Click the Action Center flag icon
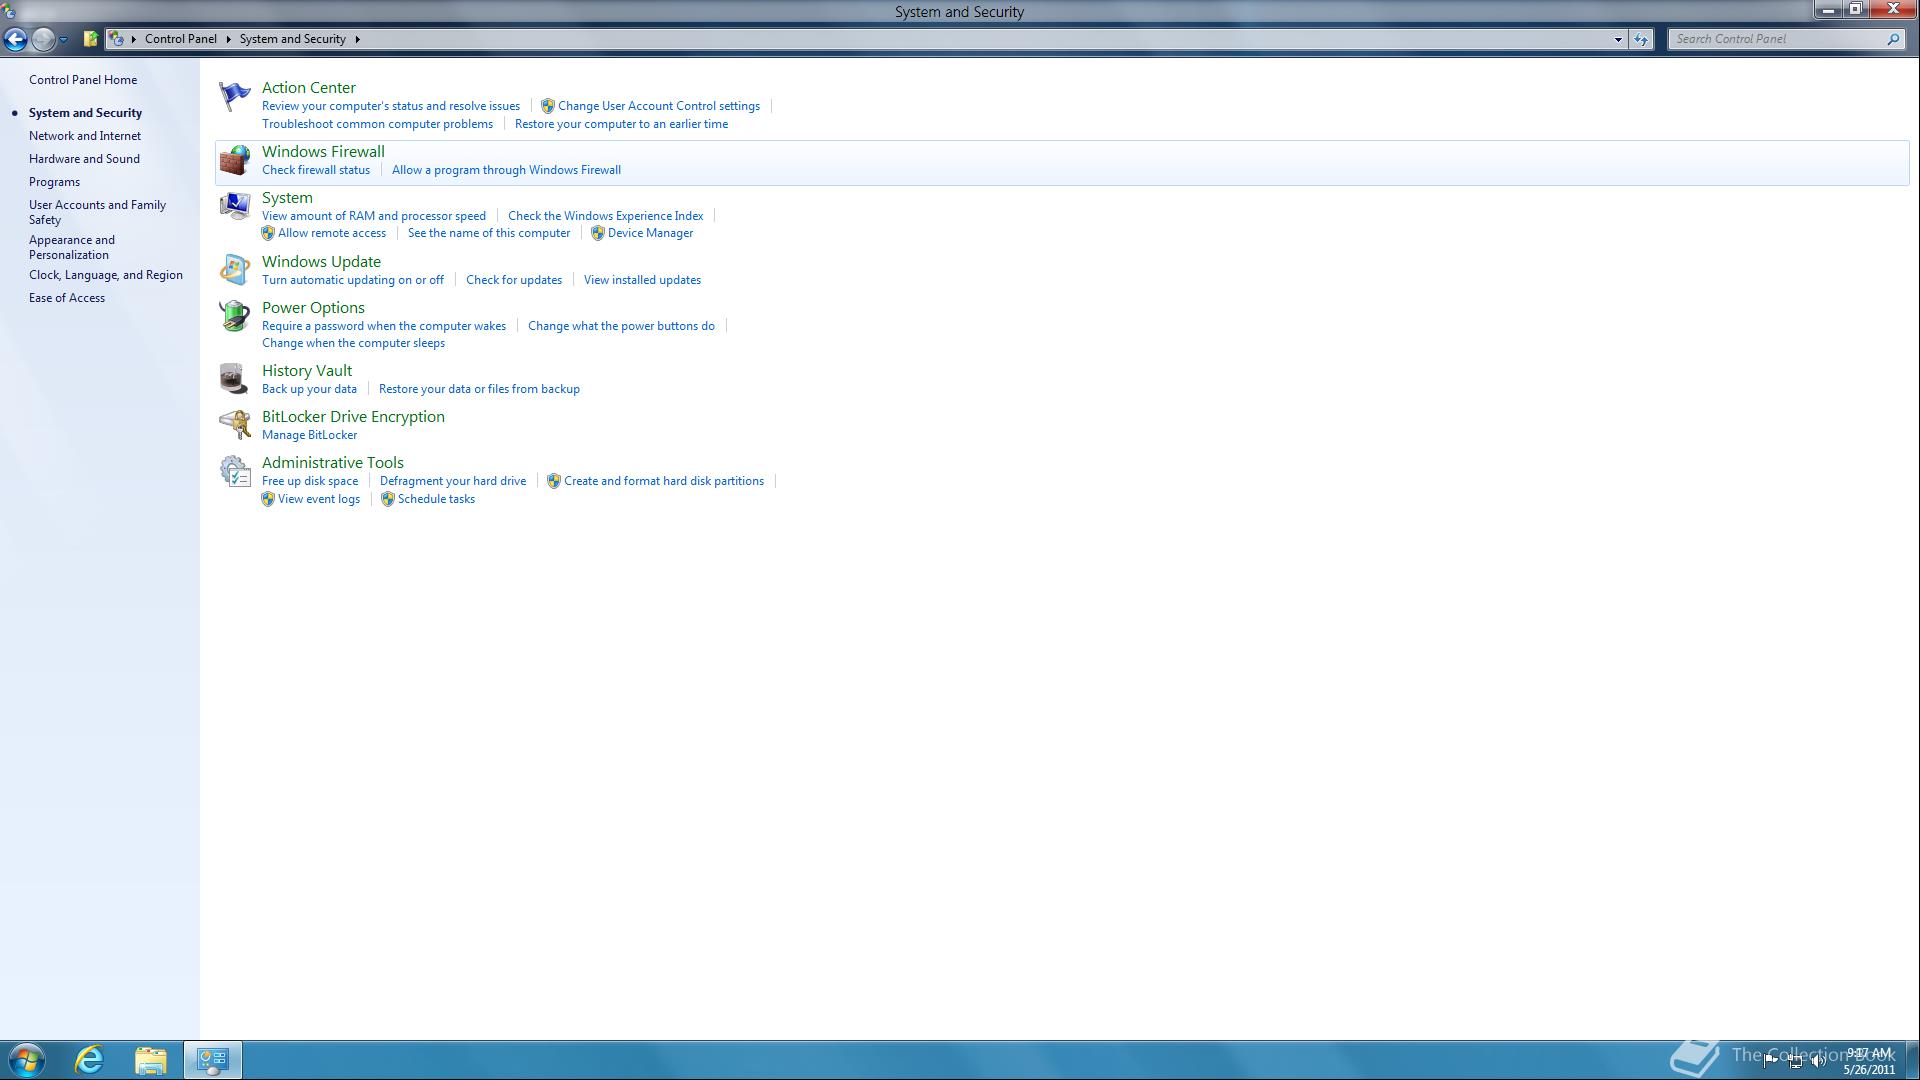This screenshot has width=1920, height=1080. pos(234,96)
